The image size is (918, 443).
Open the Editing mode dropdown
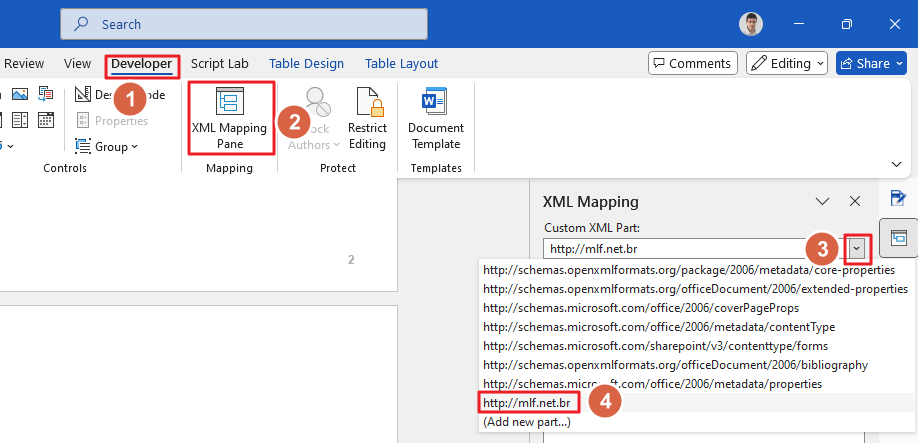(x=786, y=63)
